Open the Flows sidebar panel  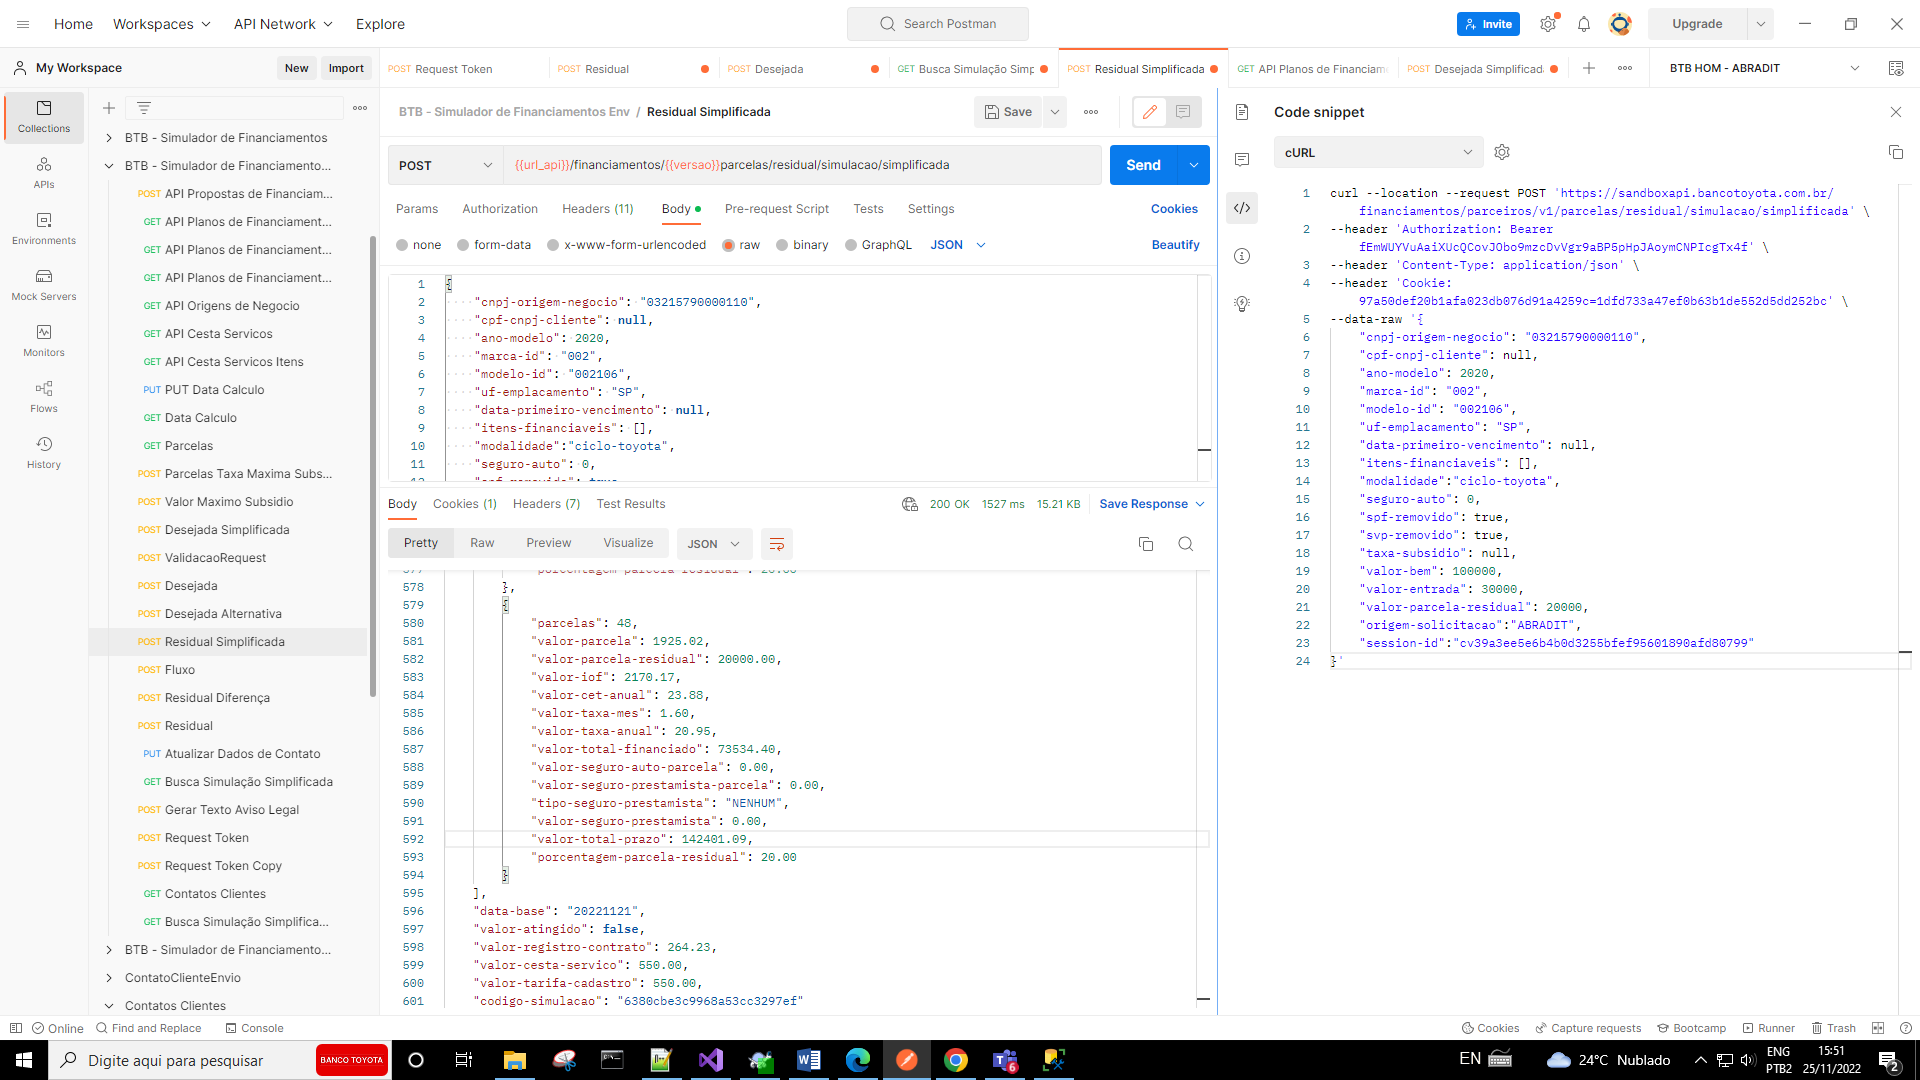coord(44,397)
